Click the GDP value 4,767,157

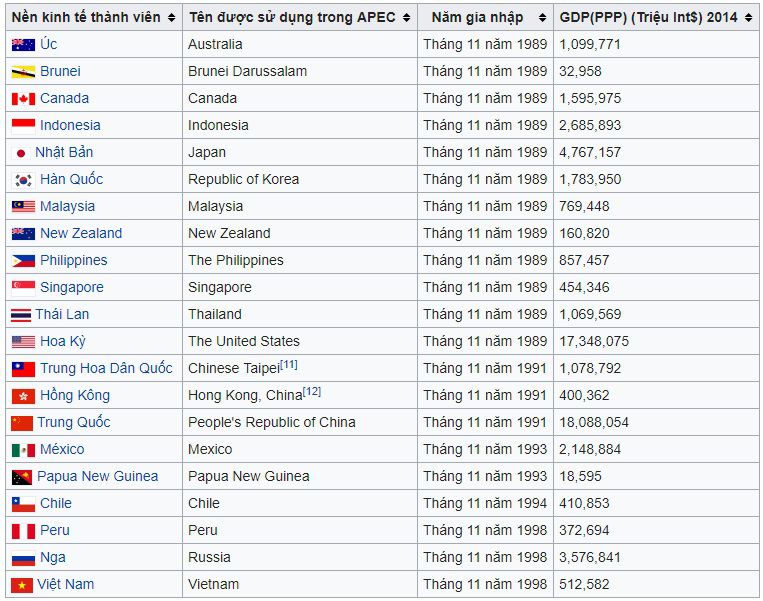590,152
